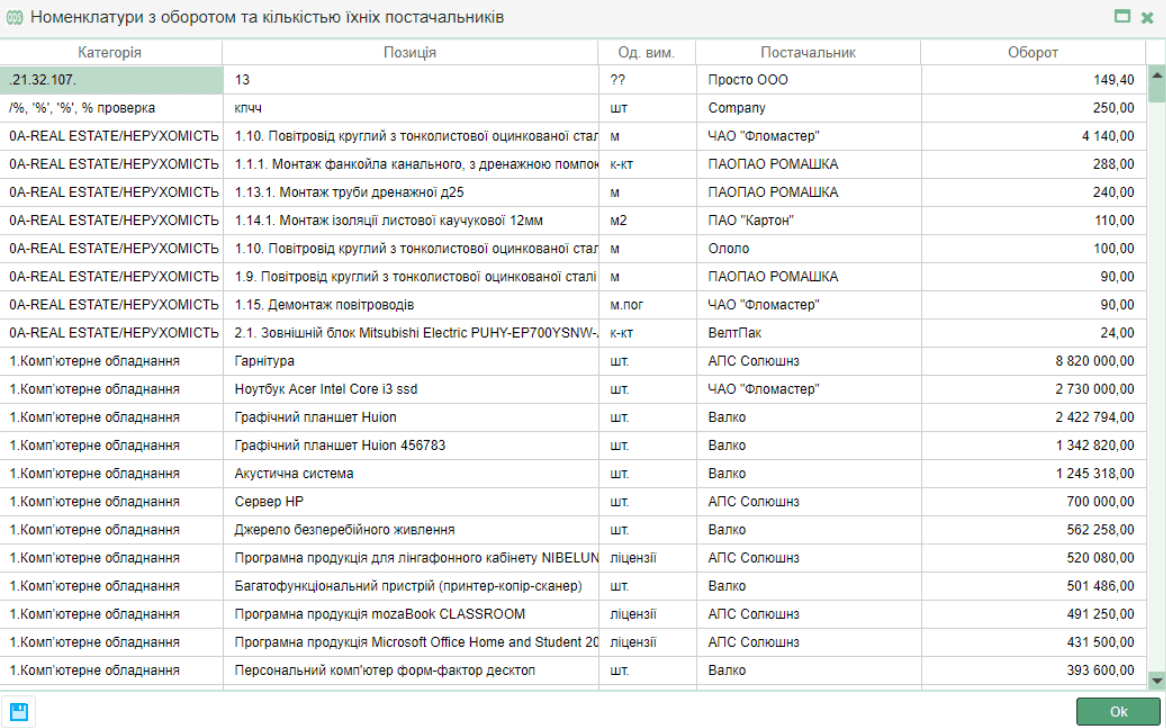
Task: Sort by the Позиція column header
Action: (410, 53)
